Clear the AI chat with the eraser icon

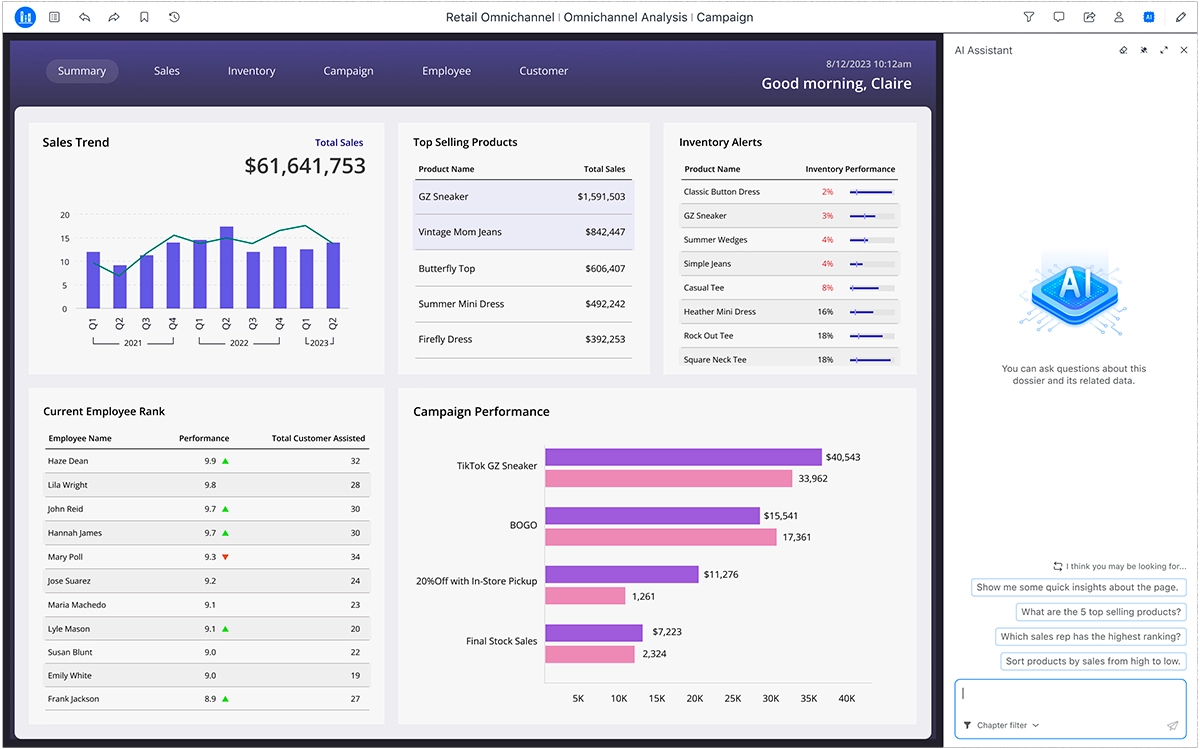pos(1123,50)
